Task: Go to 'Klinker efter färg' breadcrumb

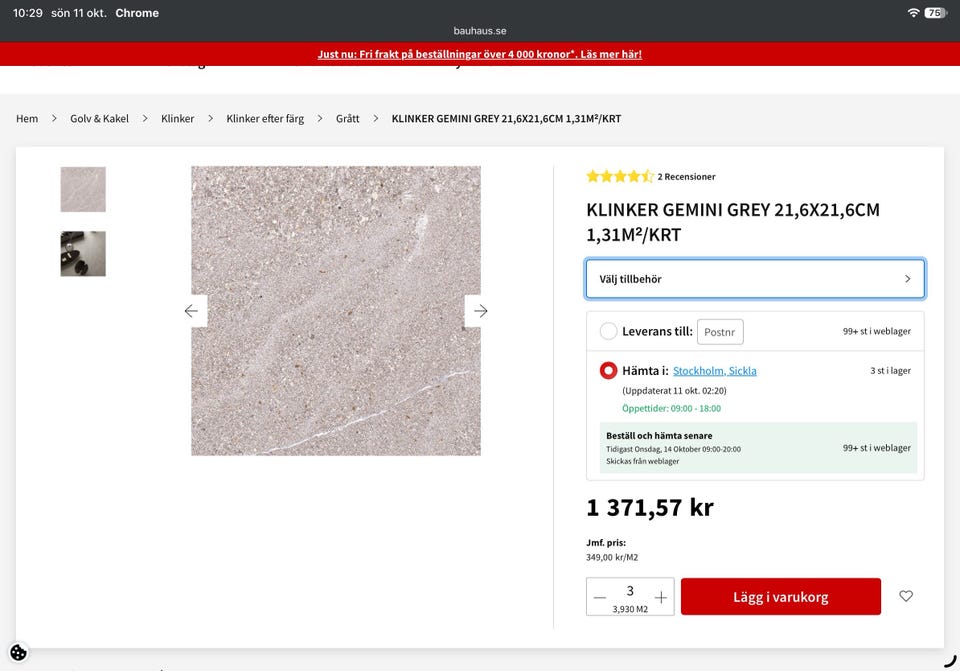Action: pyautogui.click(x=265, y=118)
